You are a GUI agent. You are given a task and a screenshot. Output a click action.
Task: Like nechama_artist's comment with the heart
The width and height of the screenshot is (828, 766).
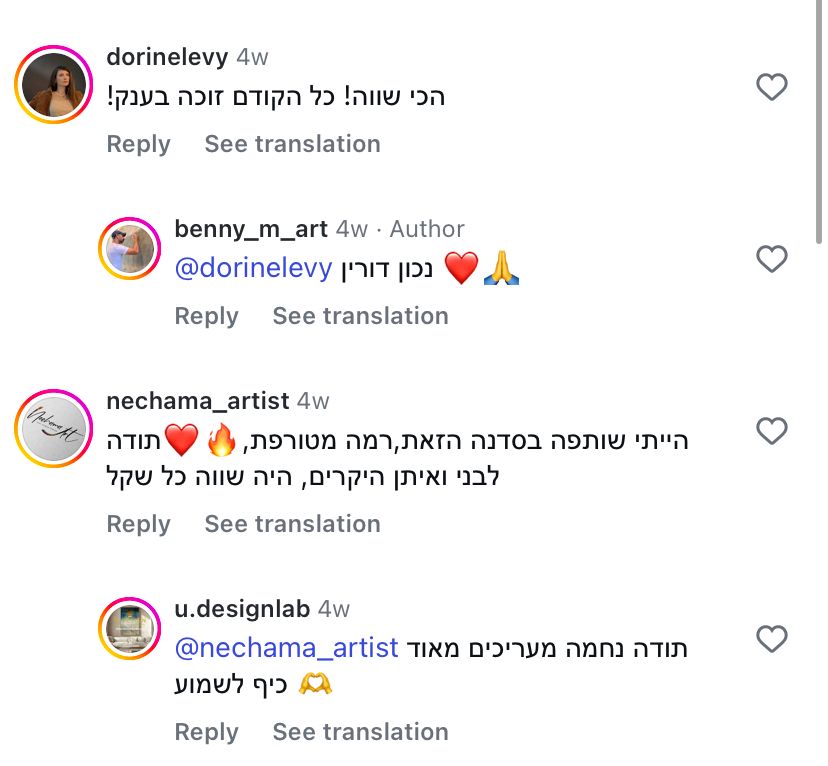click(x=771, y=432)
